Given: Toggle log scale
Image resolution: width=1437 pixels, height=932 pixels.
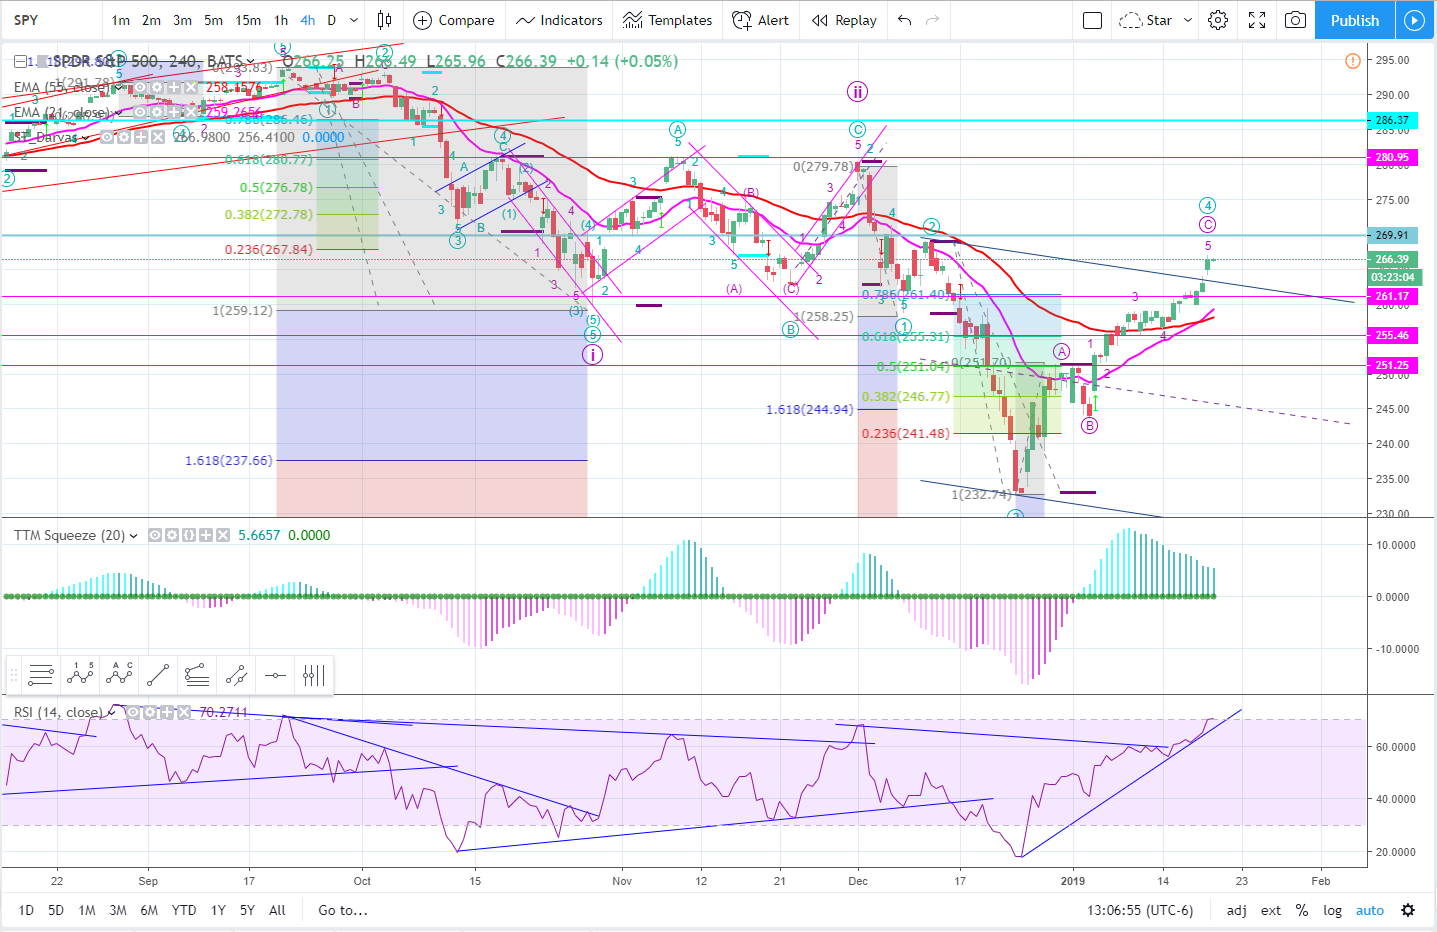Looking at the screenshot, I should pos(1332,910).
